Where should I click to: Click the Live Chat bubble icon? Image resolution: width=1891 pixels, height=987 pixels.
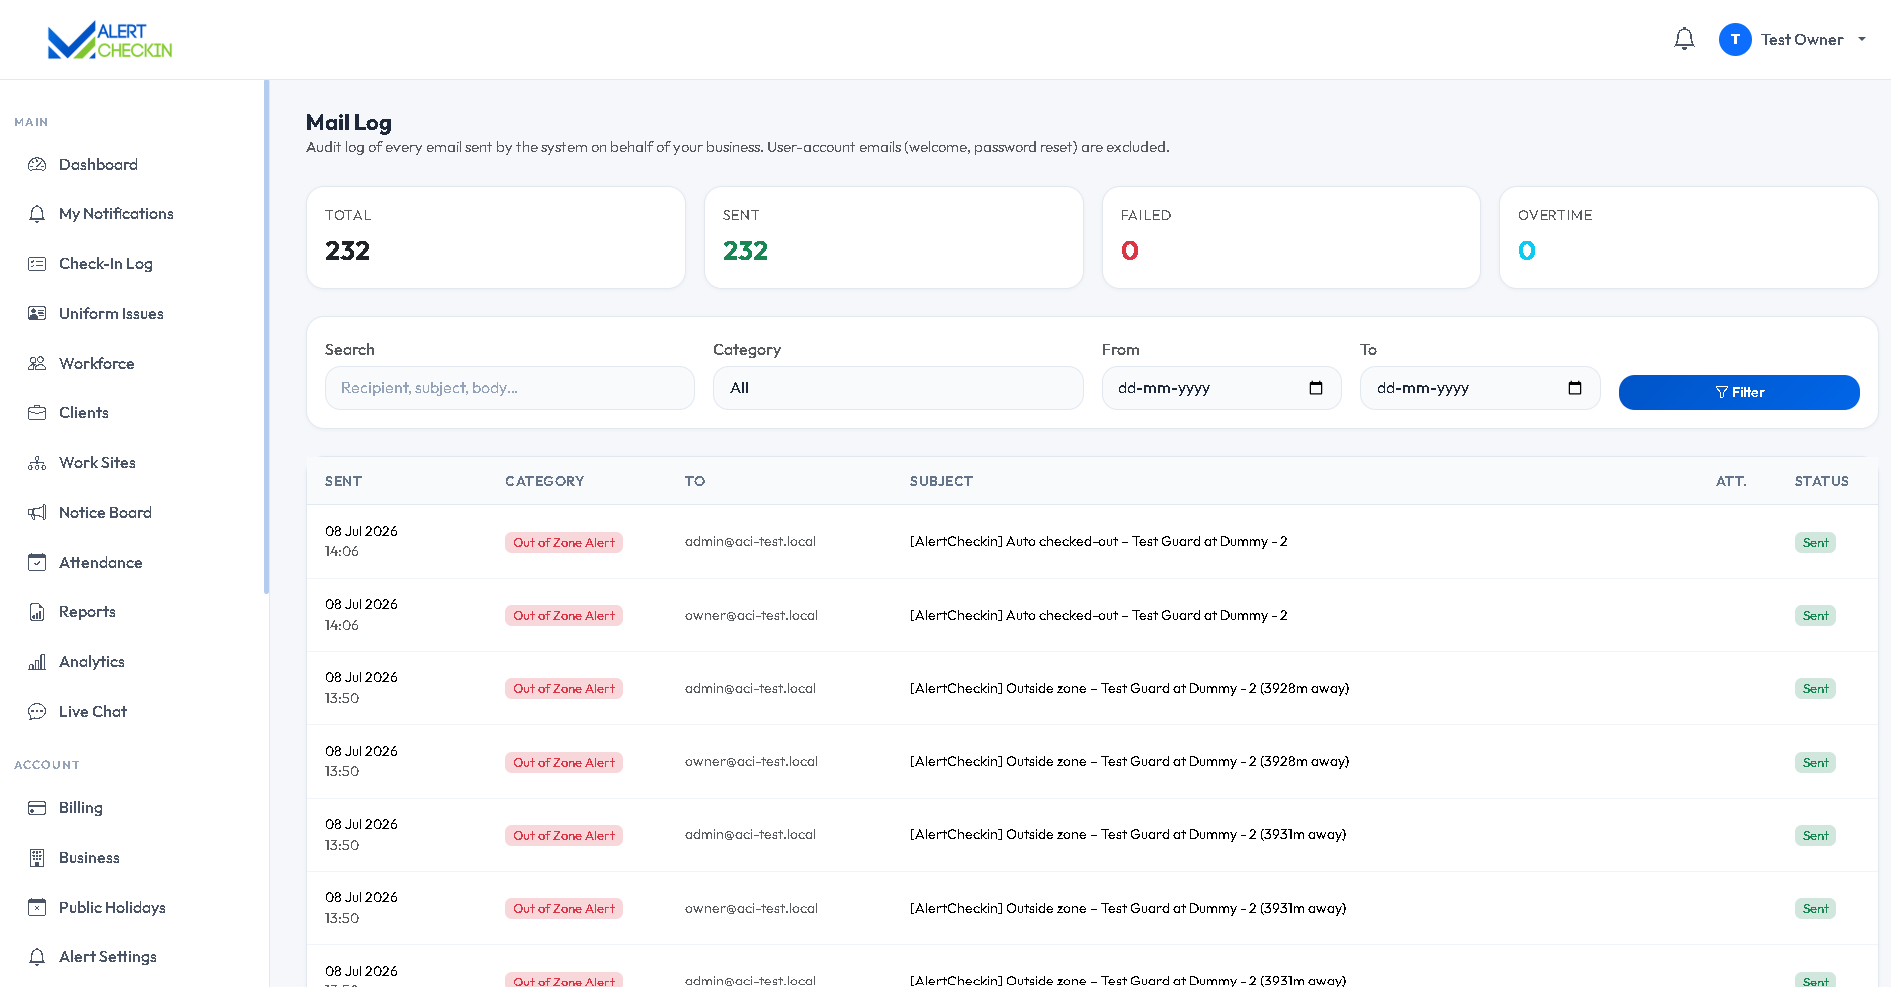tap(37, 712)
